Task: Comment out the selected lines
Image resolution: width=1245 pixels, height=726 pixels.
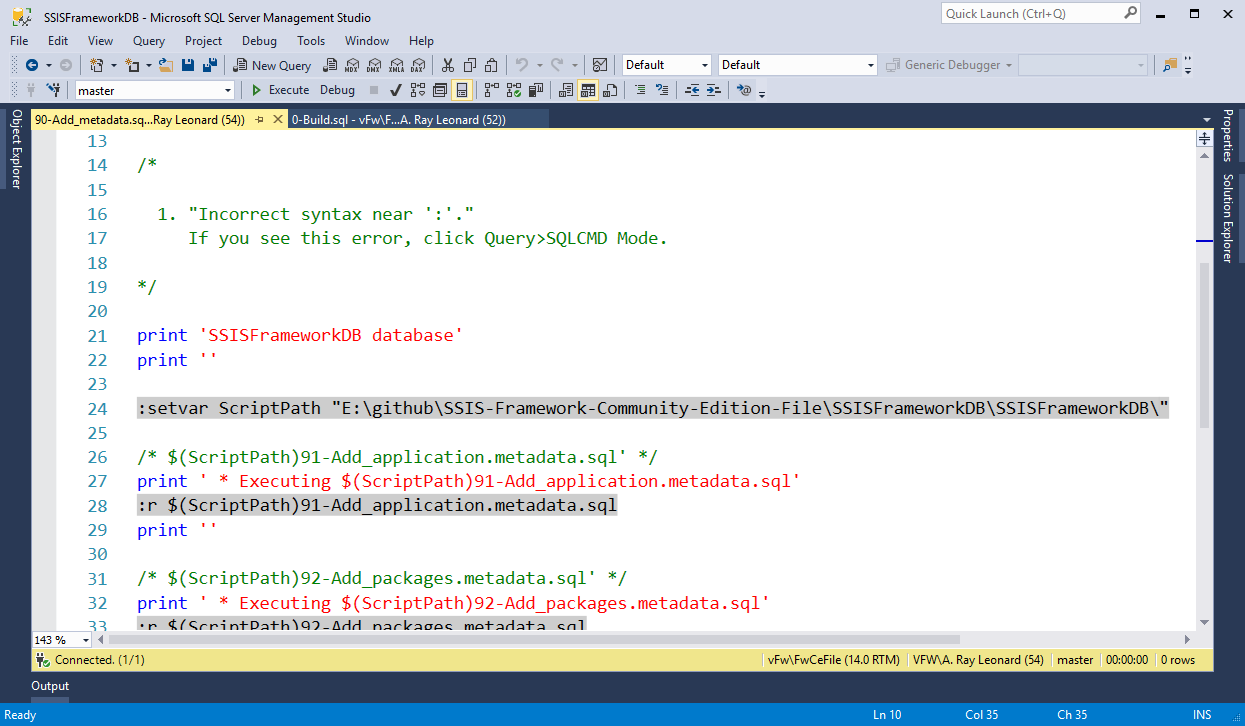Action: click(x=640, y=90)
